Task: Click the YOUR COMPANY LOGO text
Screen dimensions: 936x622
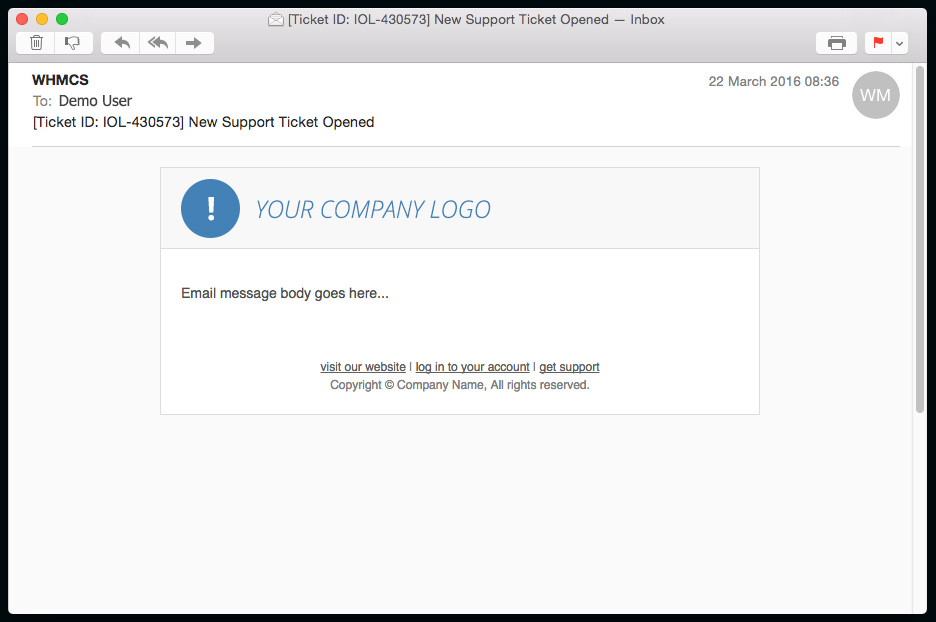Action: click(x=373, y=210)
